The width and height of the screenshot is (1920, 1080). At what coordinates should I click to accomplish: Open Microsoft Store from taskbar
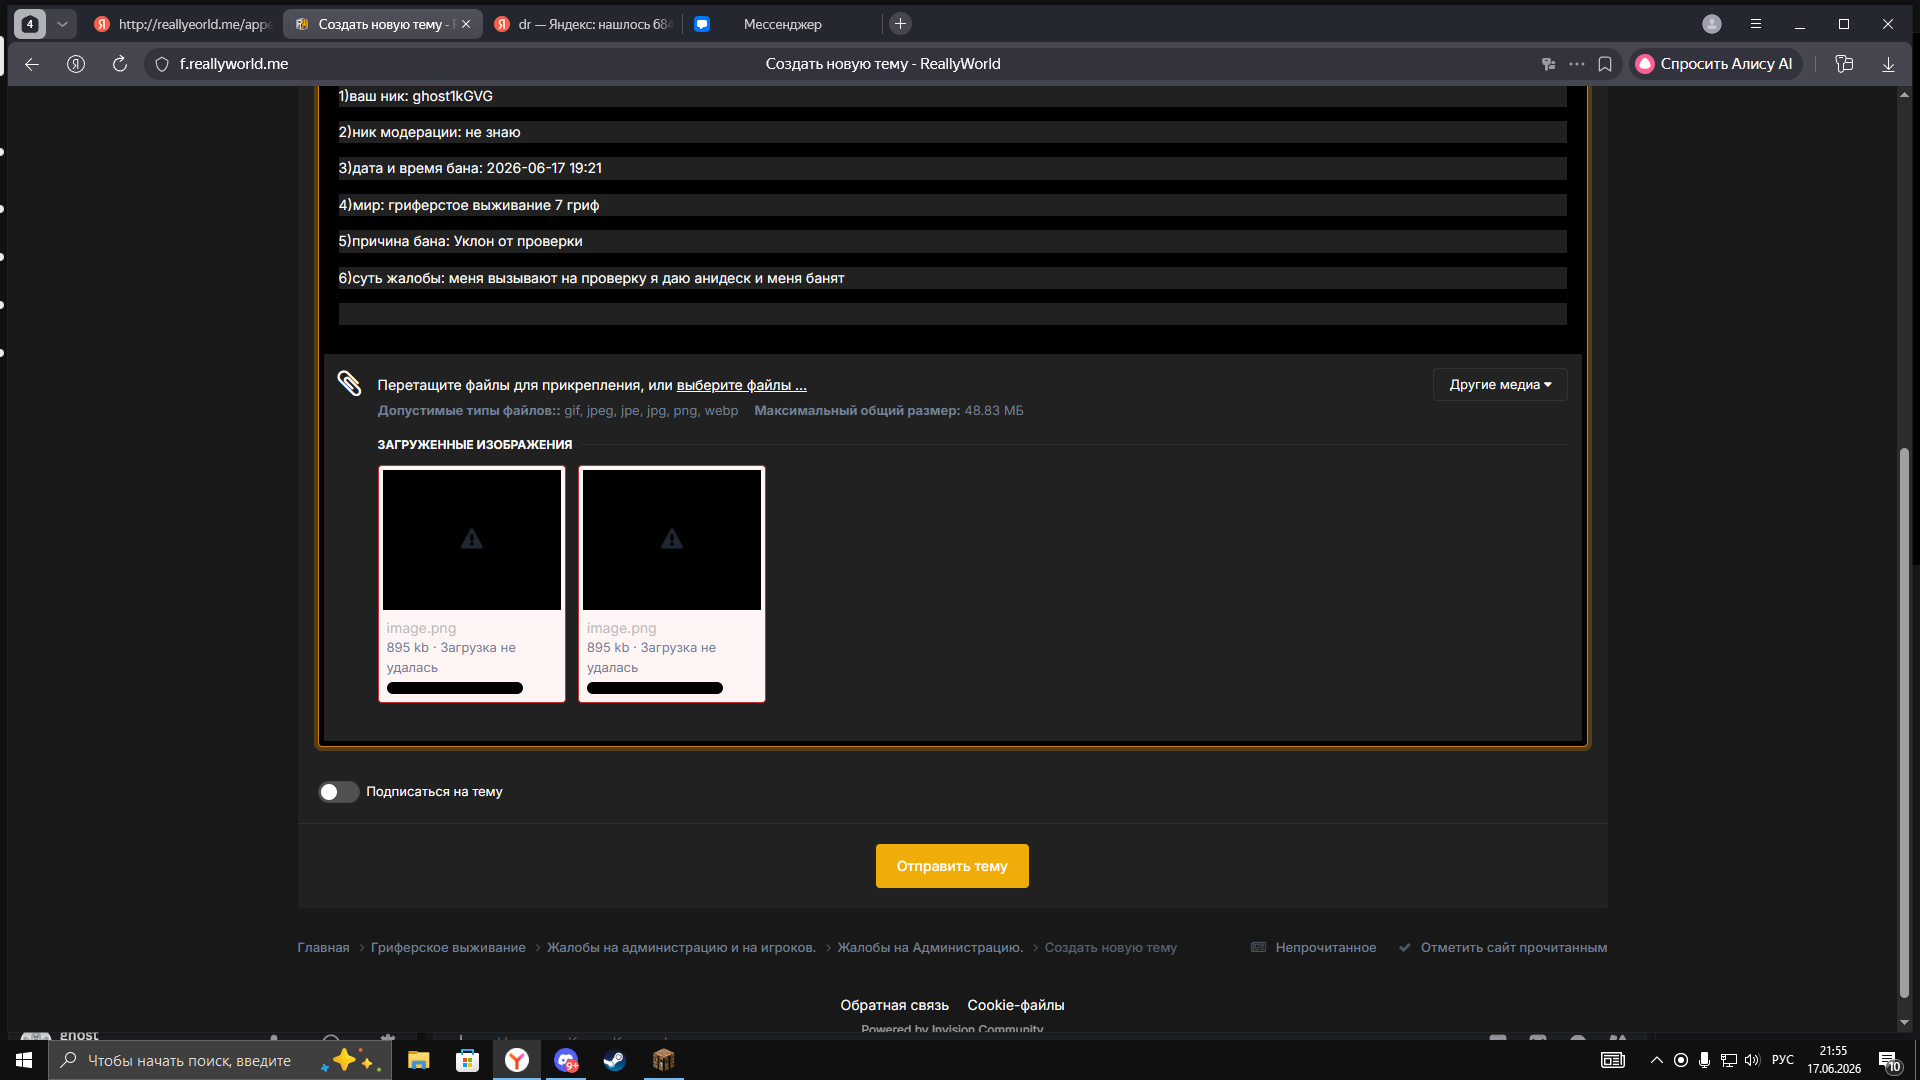(467, 1060)
